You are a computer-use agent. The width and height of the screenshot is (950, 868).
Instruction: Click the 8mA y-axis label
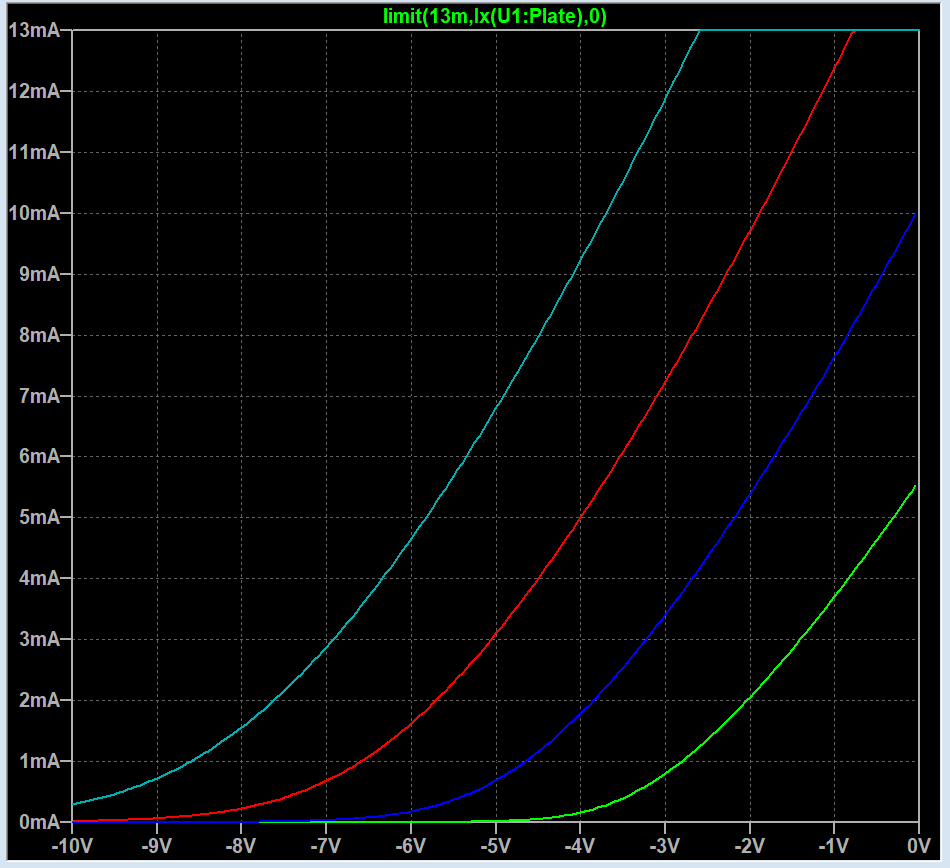pos(39,335)
